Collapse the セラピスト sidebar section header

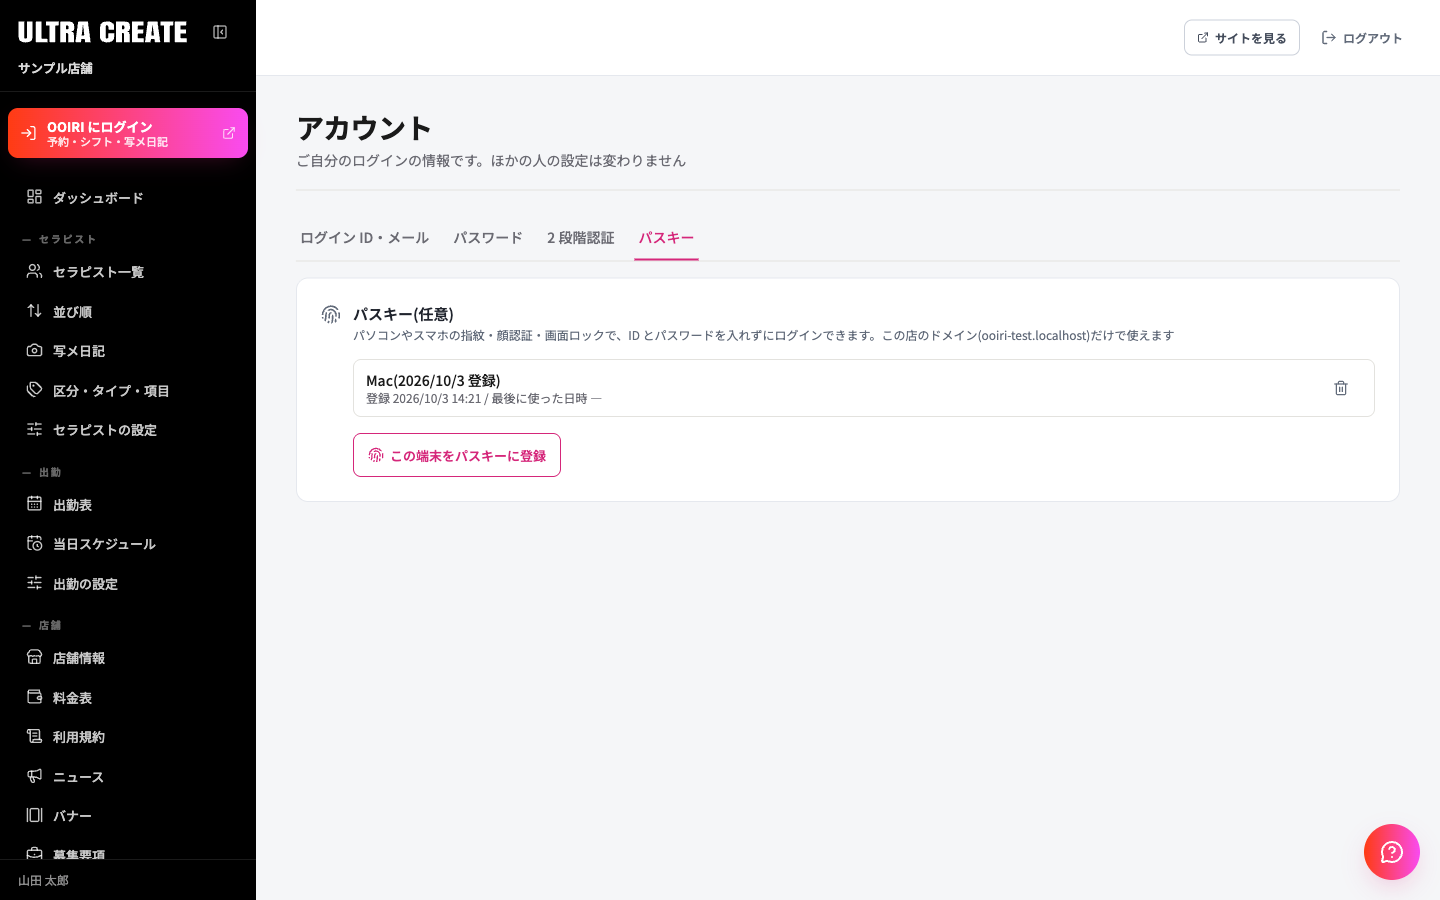pos(60,239)
